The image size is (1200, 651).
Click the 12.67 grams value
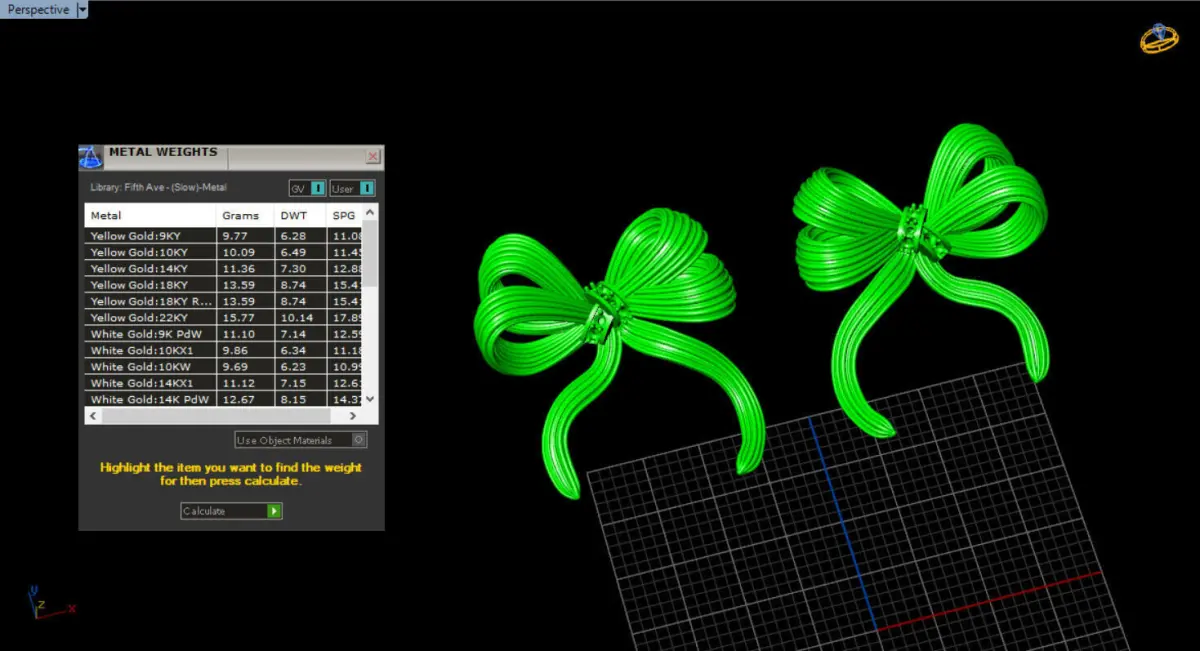pyautogui.click(x=238, y=399)
